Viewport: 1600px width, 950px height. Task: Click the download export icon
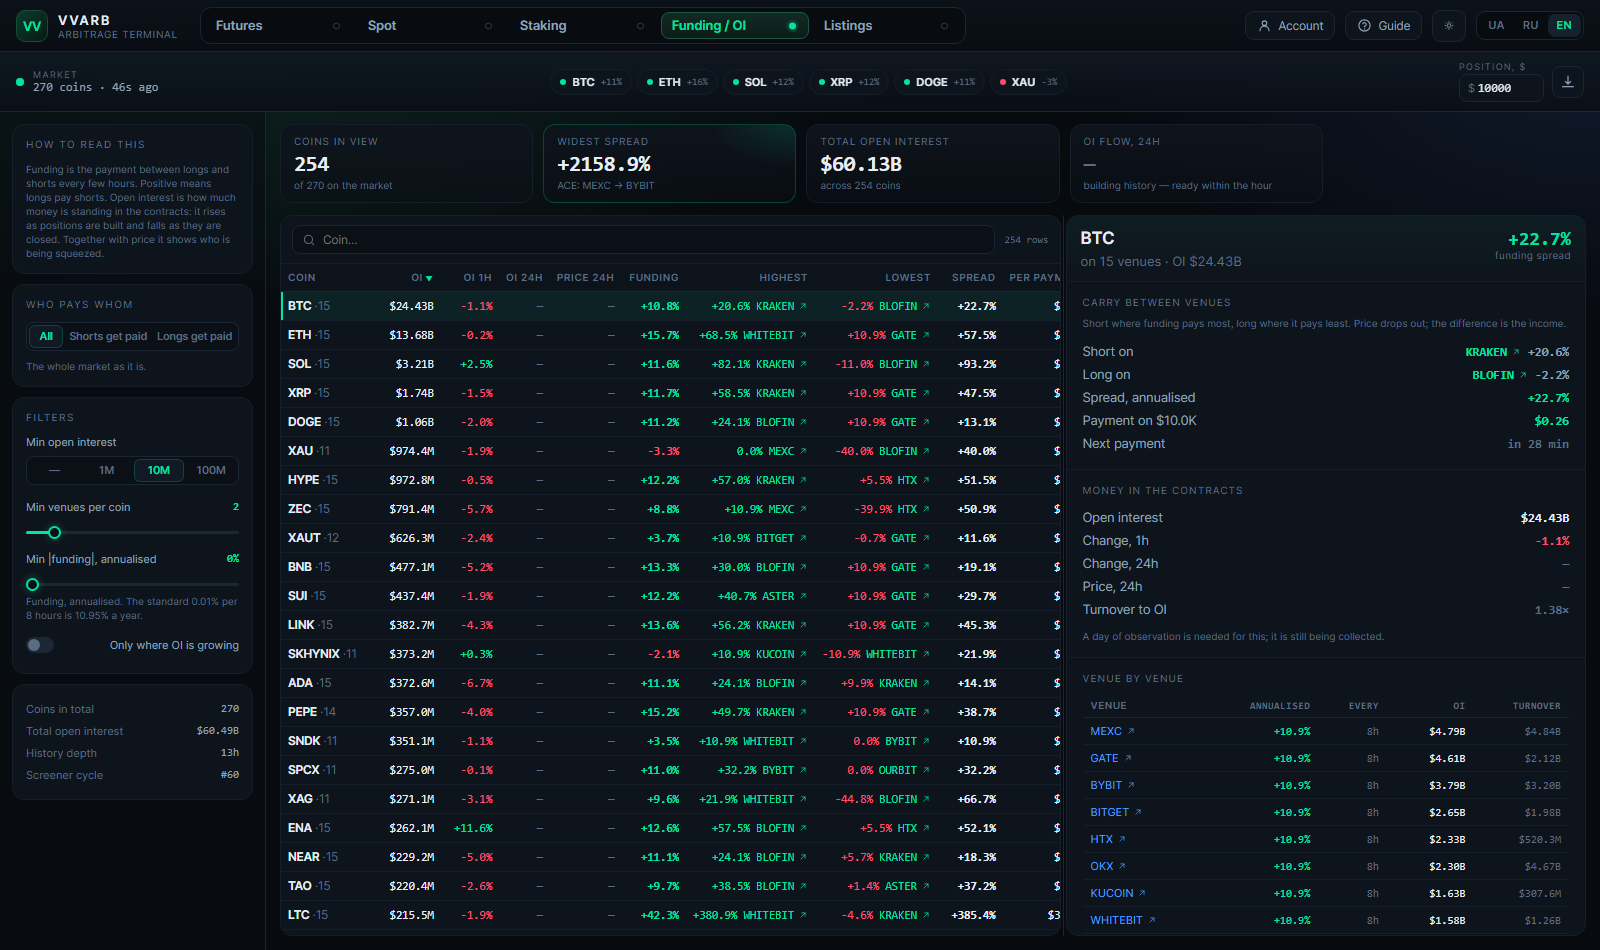point(1568,82)
